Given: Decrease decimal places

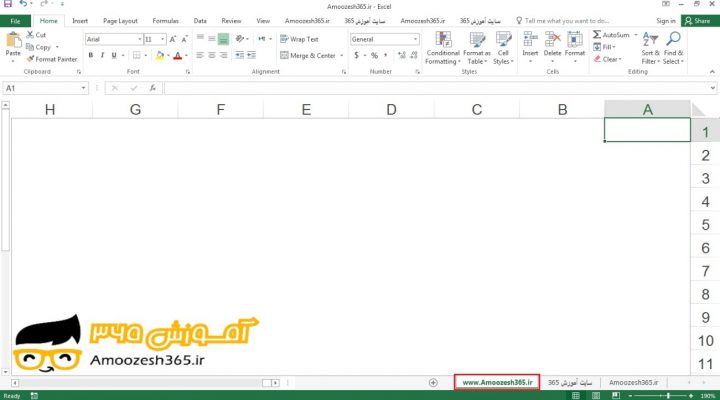Looking at the screenshot, I should click(x=414, y=55).
